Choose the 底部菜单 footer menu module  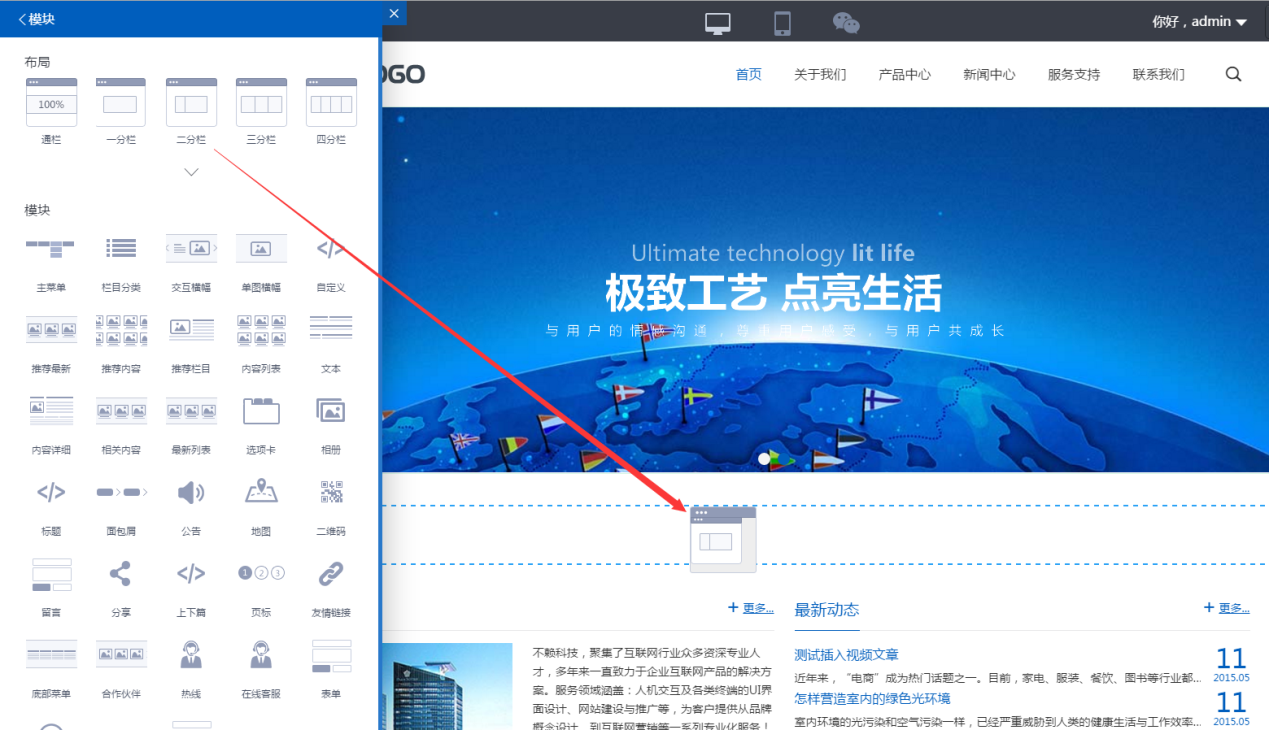[51, 655]
